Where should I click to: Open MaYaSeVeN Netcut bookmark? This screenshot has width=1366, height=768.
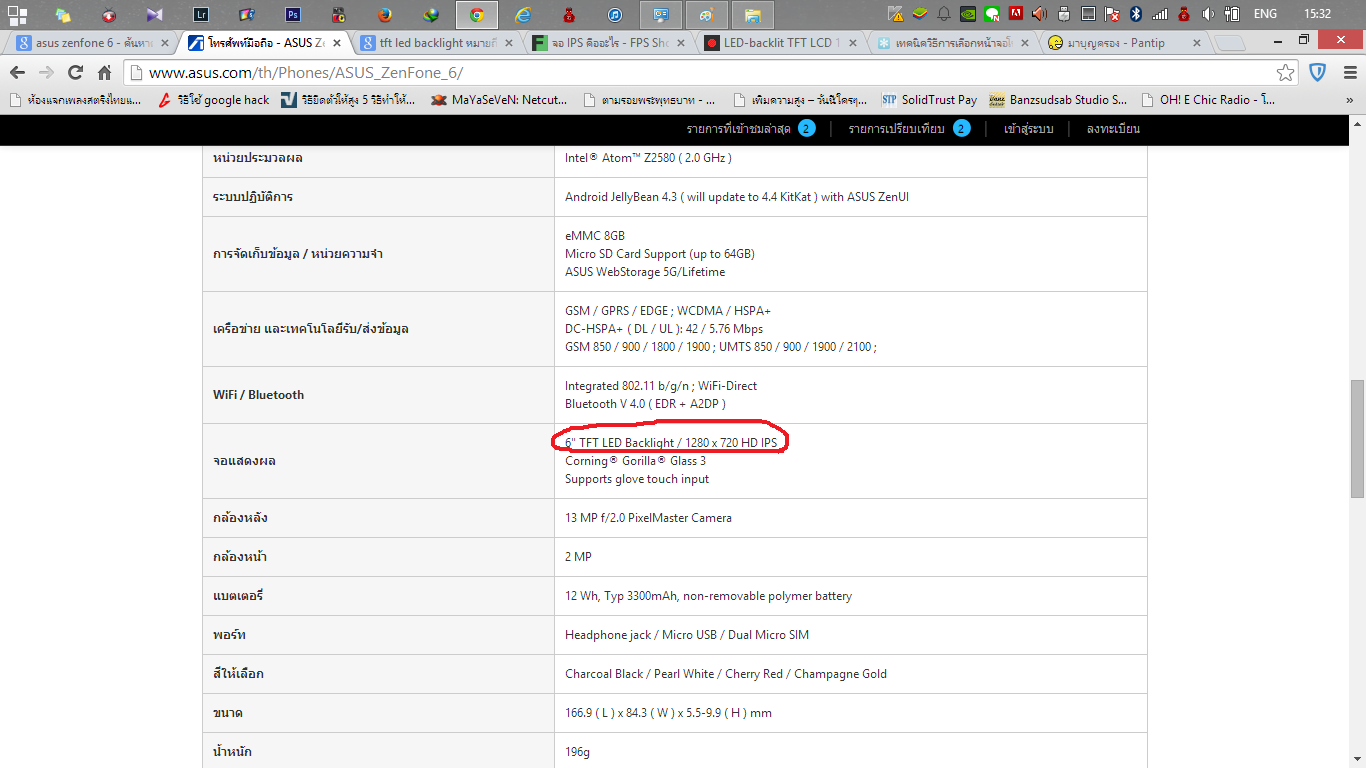(x=498, y=100)
